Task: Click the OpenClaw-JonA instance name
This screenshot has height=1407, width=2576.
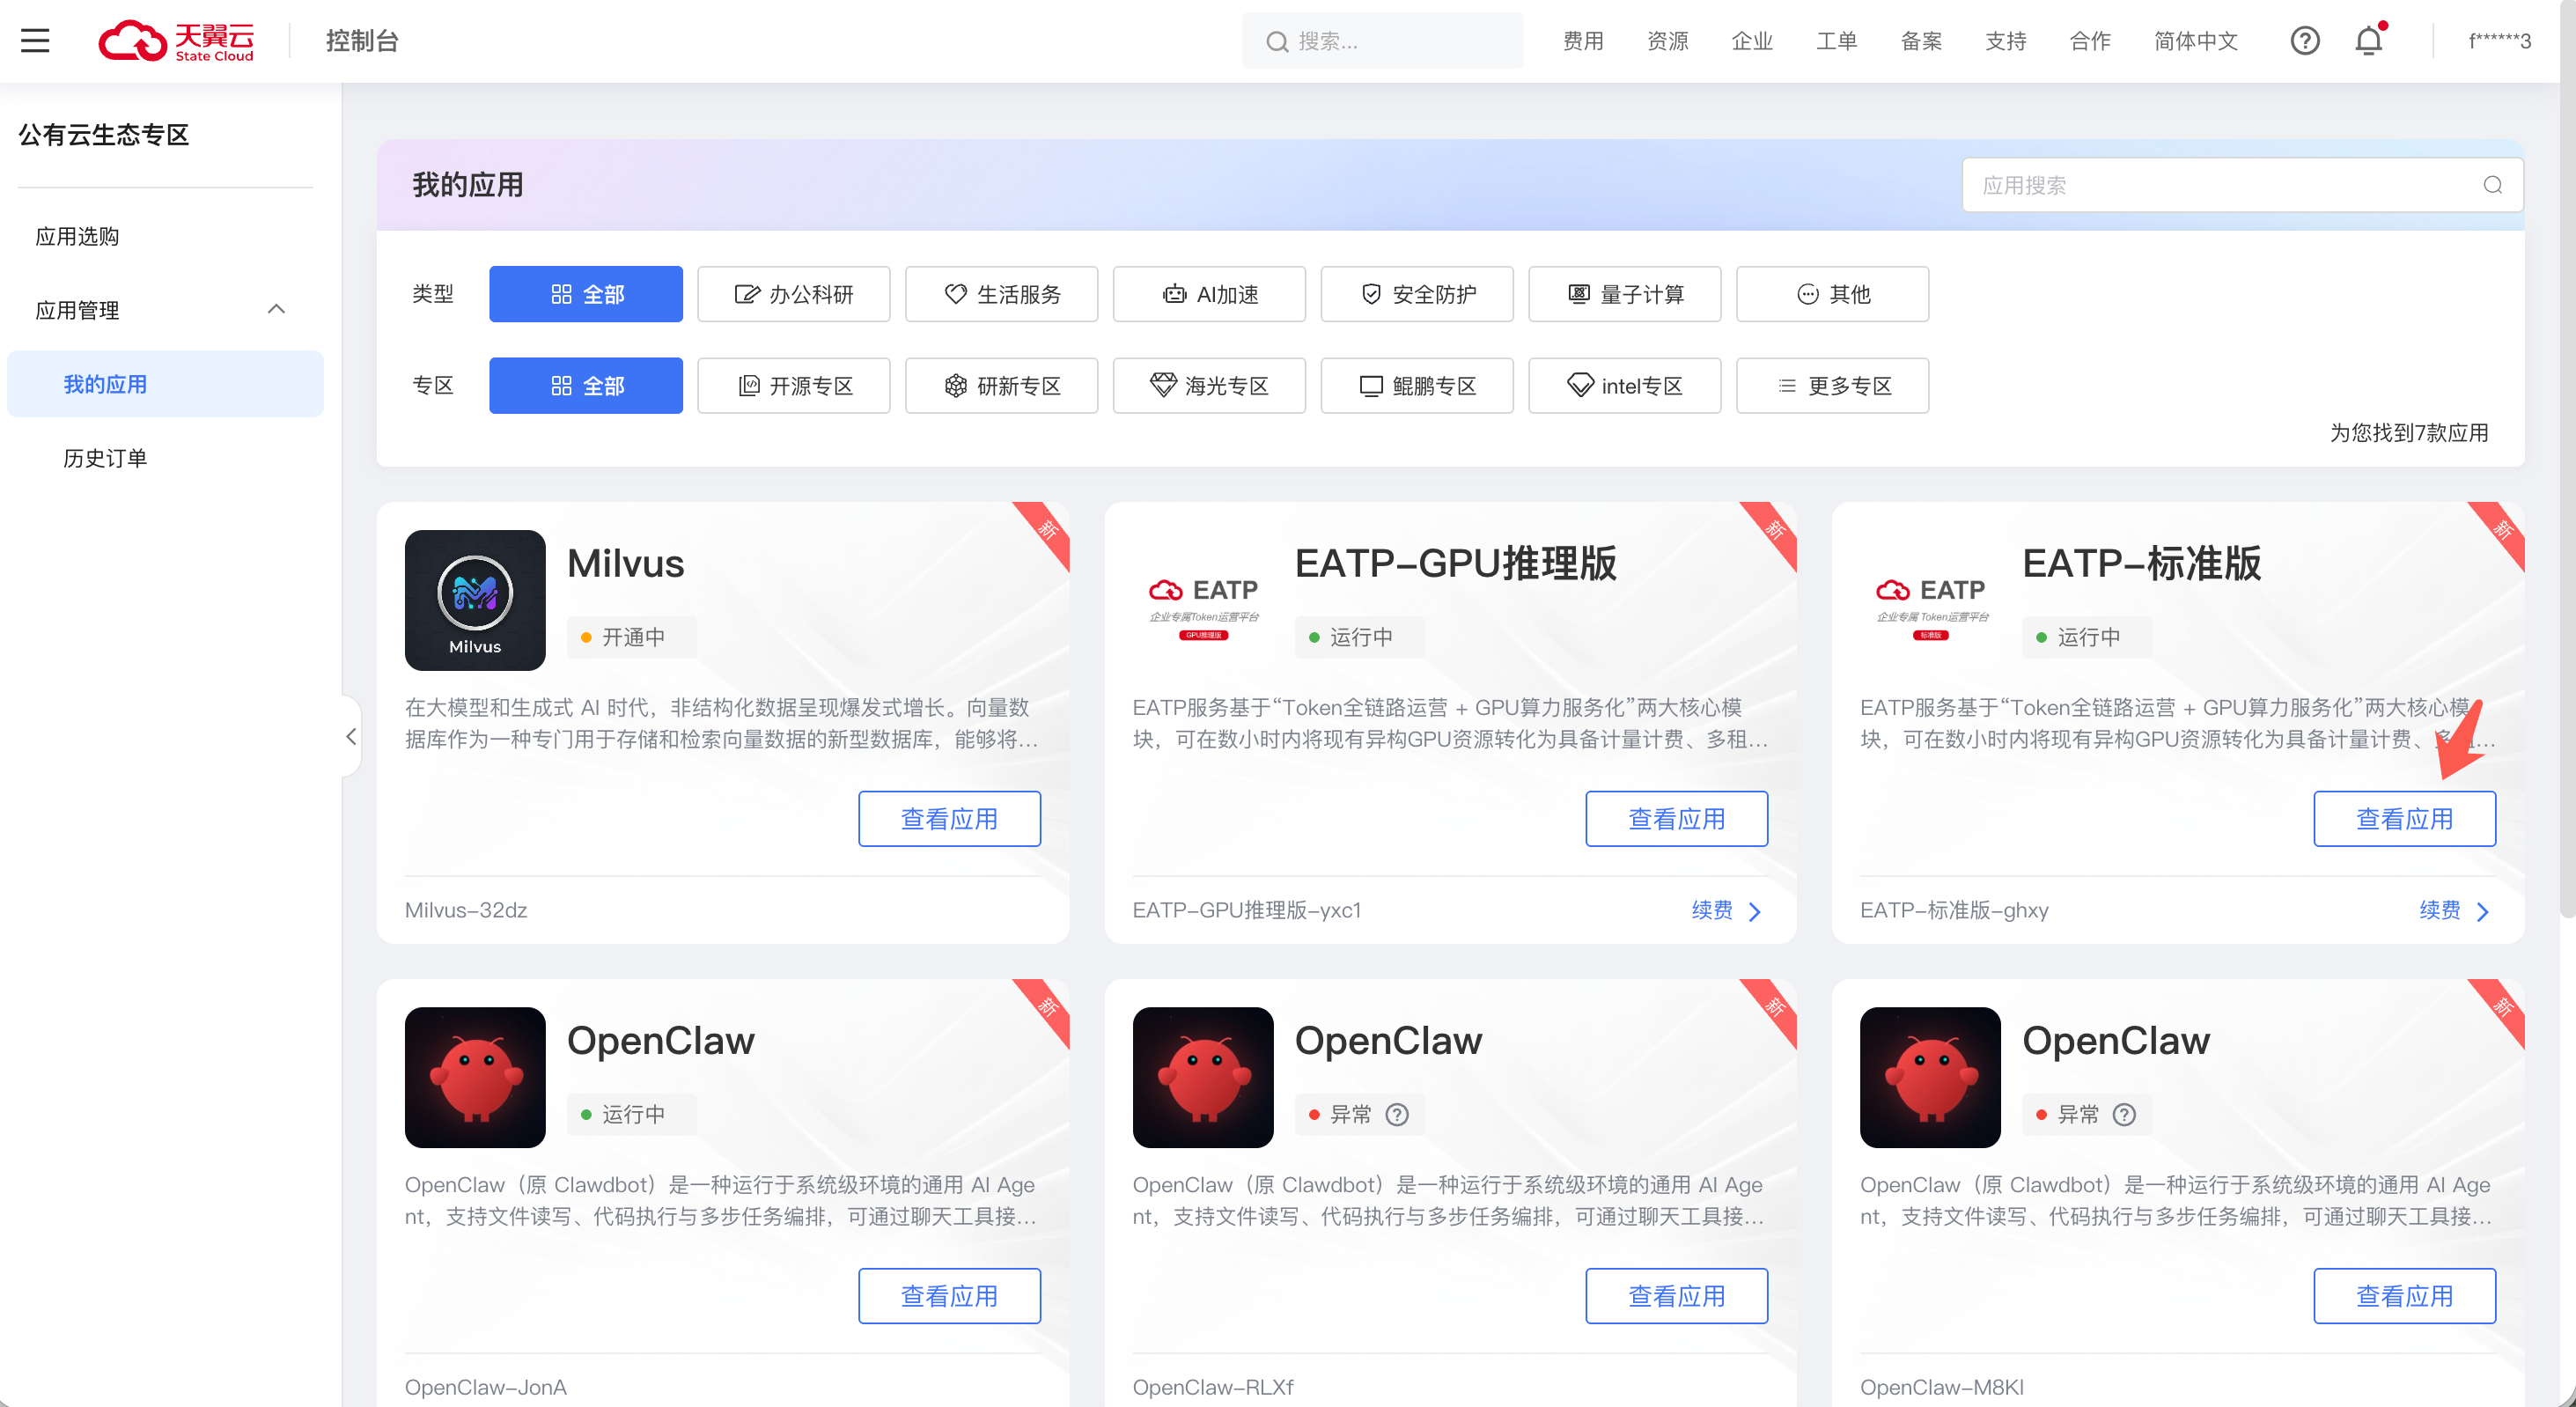Action: point(485,1387)
